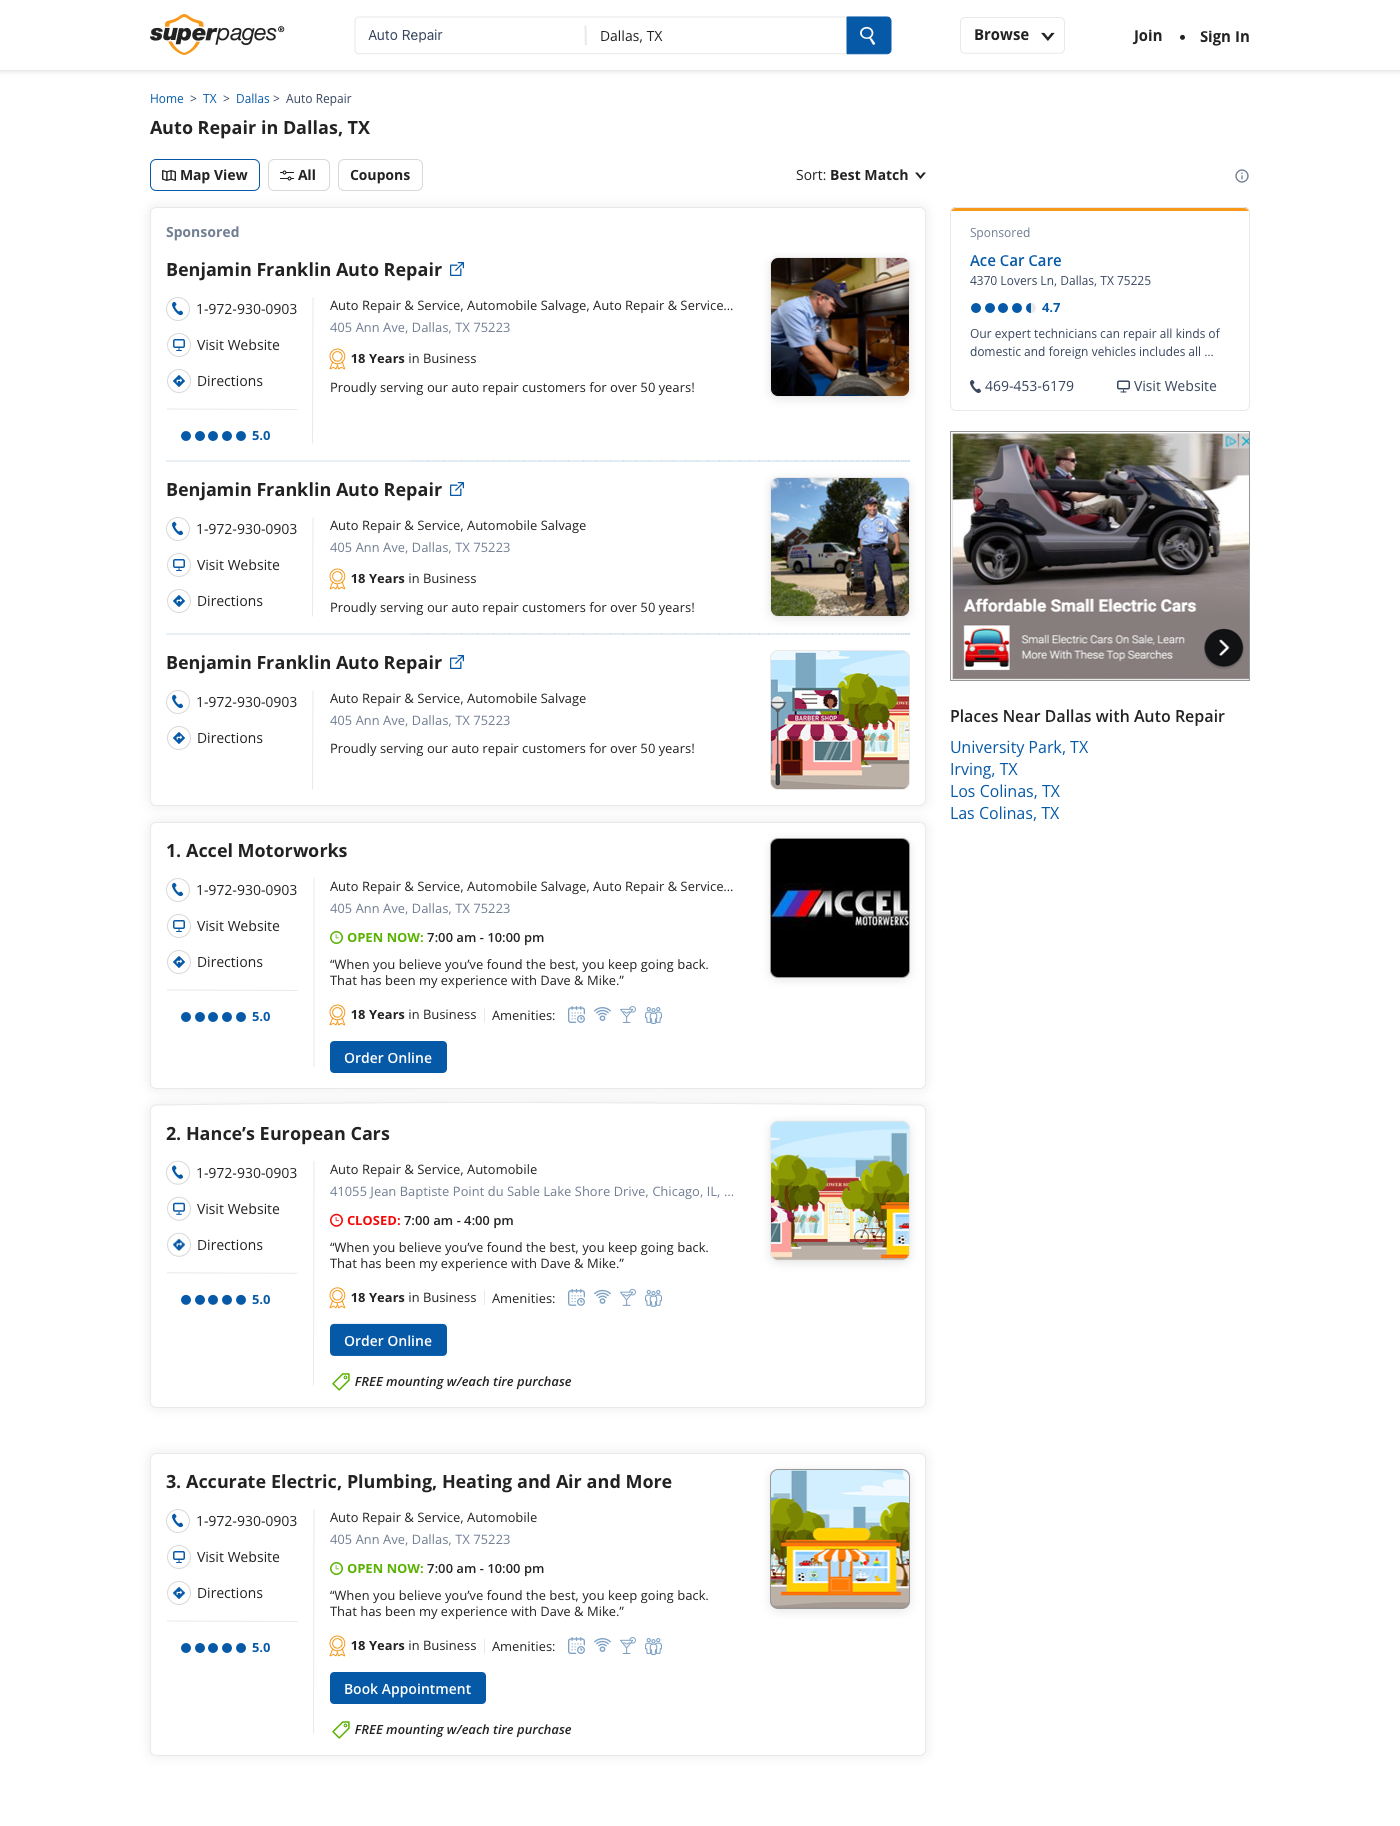The width and height of the screenshot is (1400, 1826).
Task: Go to TX breadcrumb
Action: click(x=210, y=98)
